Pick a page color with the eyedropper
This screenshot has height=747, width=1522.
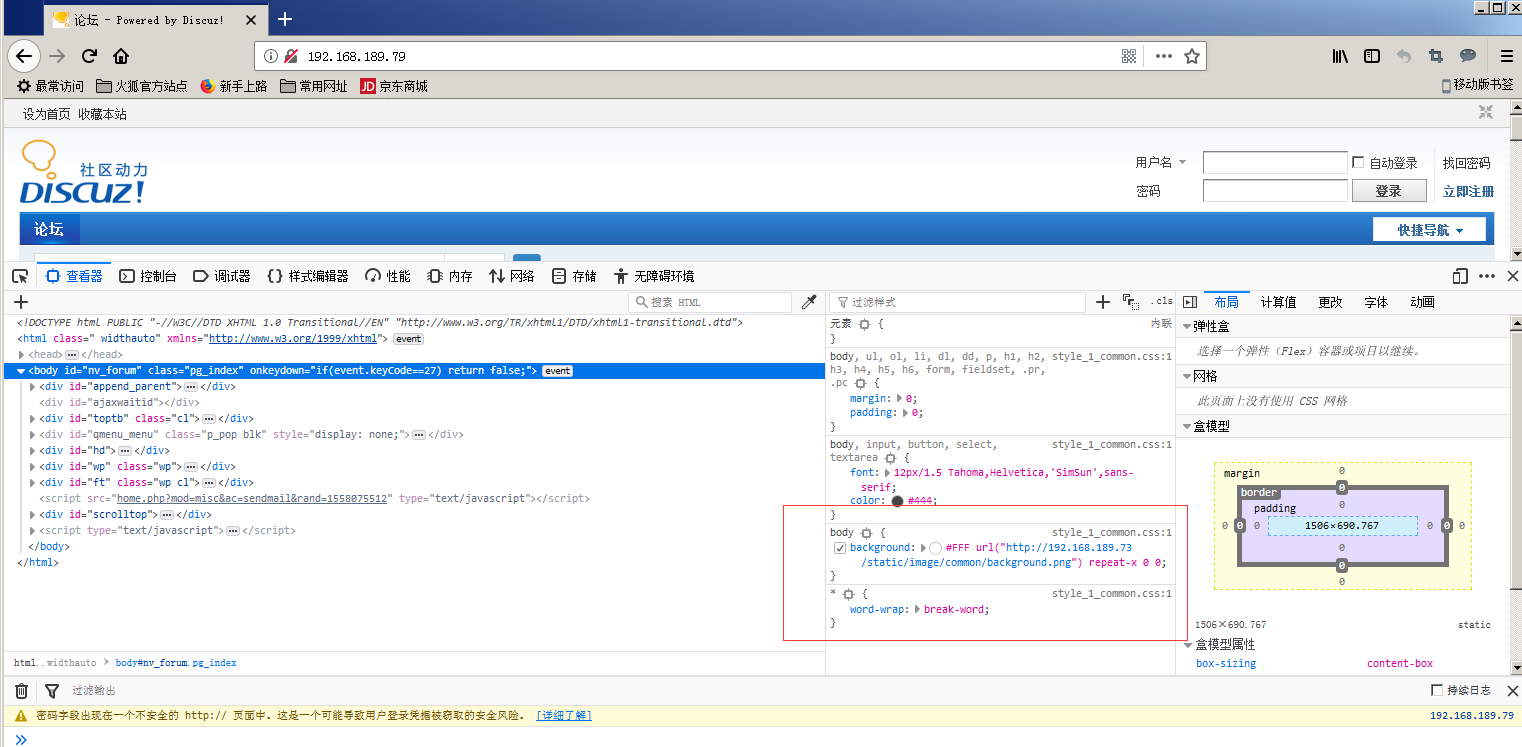[x=809, y=302]
